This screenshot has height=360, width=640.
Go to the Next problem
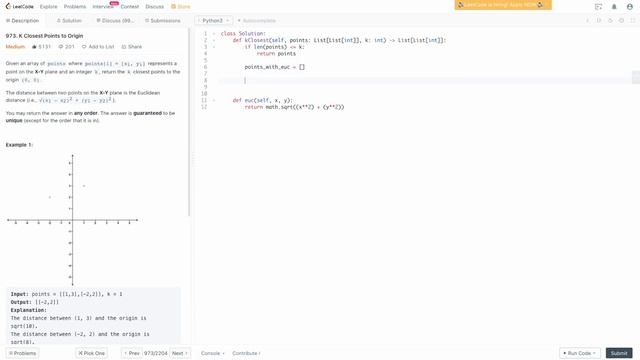point(180,353)
